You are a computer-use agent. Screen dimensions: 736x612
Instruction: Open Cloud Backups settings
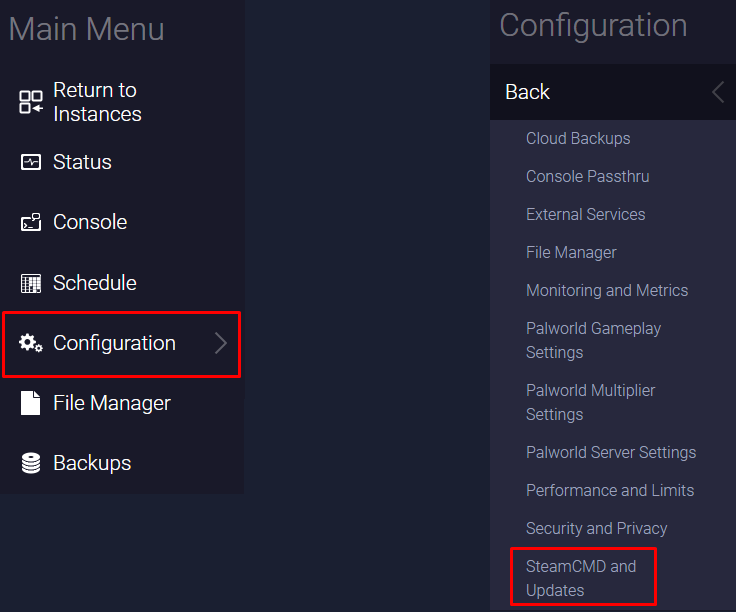click(x=578, y=138)
